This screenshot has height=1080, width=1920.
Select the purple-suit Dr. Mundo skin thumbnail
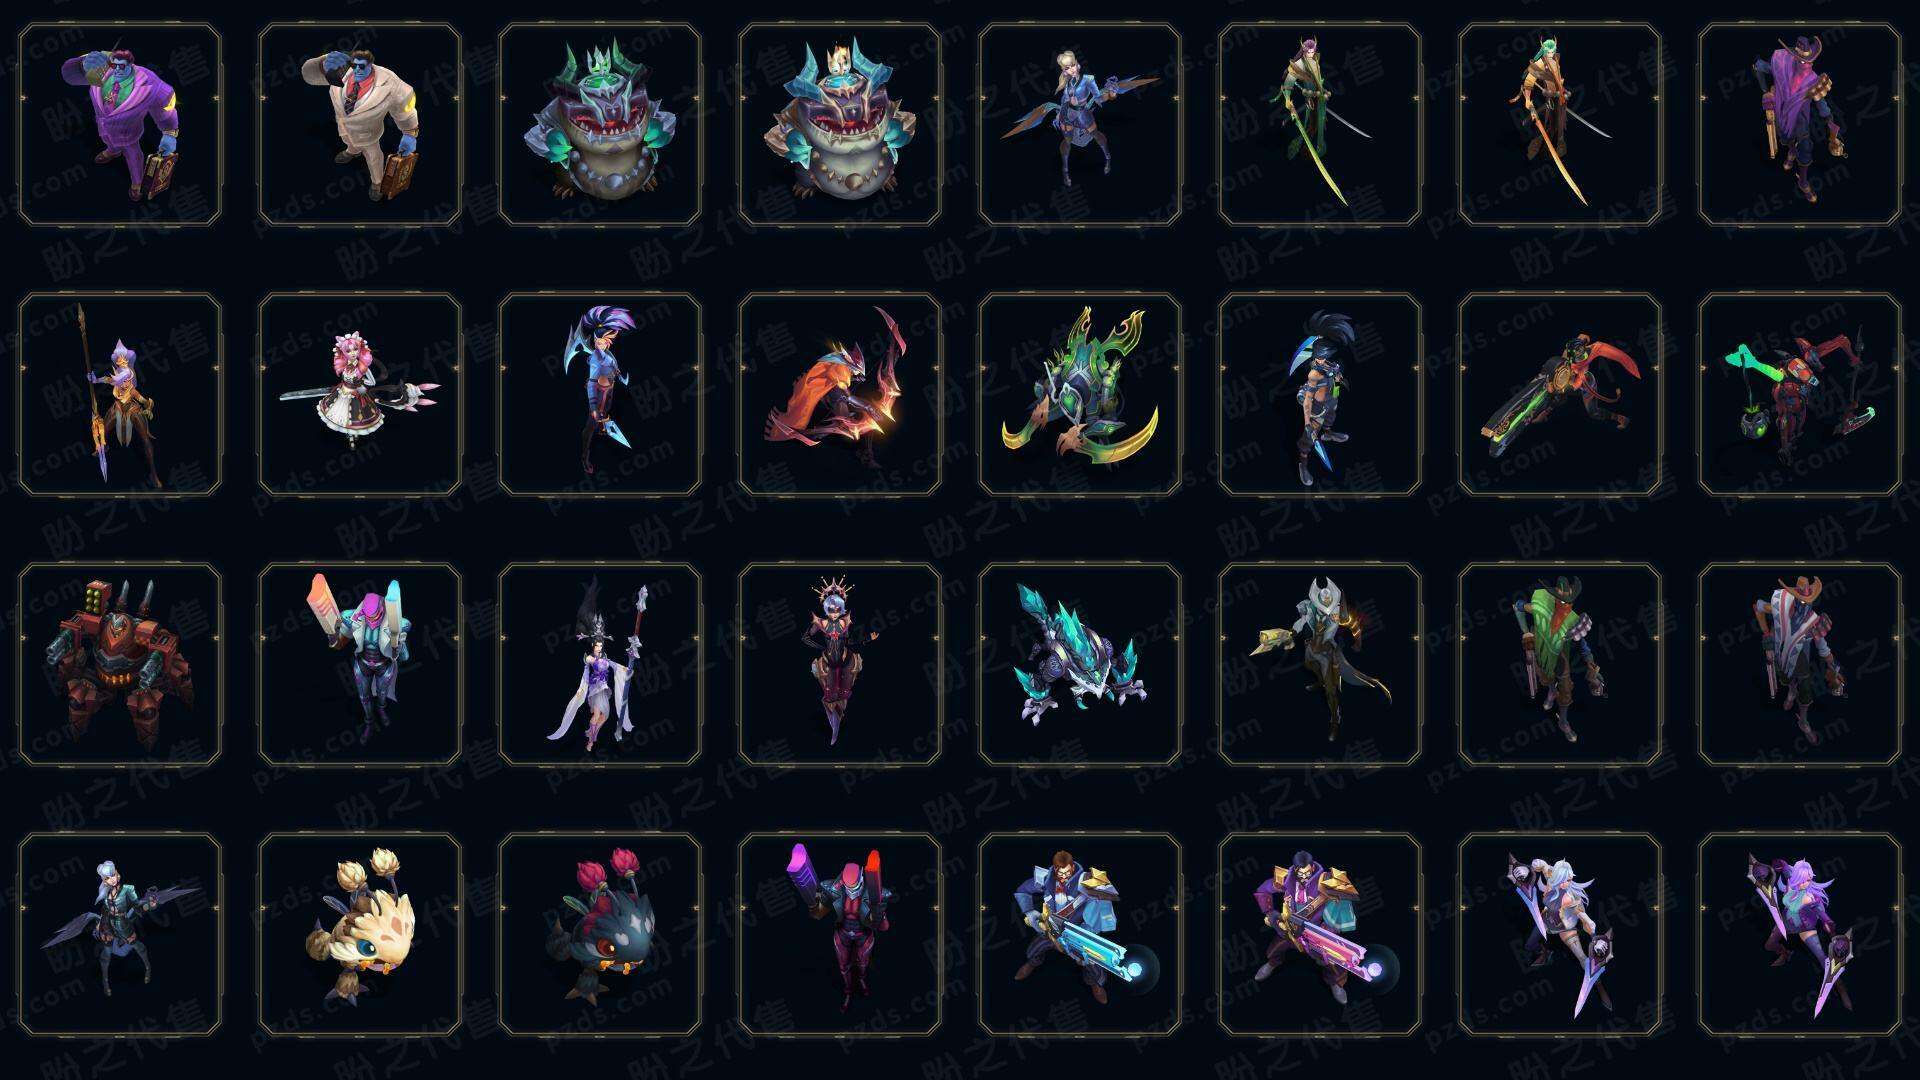(x=120, y=125)
